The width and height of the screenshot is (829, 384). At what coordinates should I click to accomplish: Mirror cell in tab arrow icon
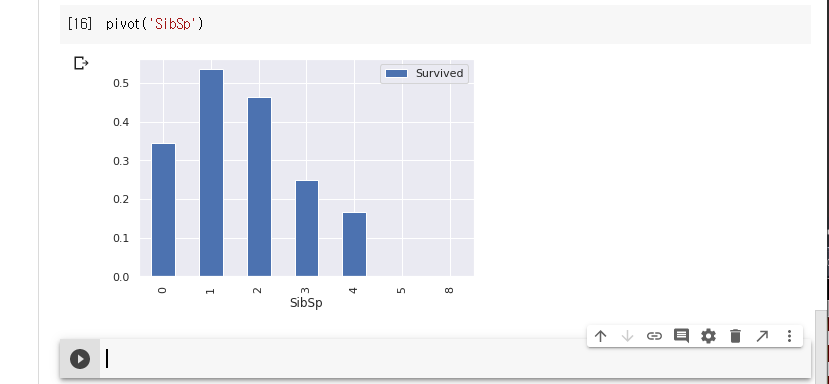(762, 336)
